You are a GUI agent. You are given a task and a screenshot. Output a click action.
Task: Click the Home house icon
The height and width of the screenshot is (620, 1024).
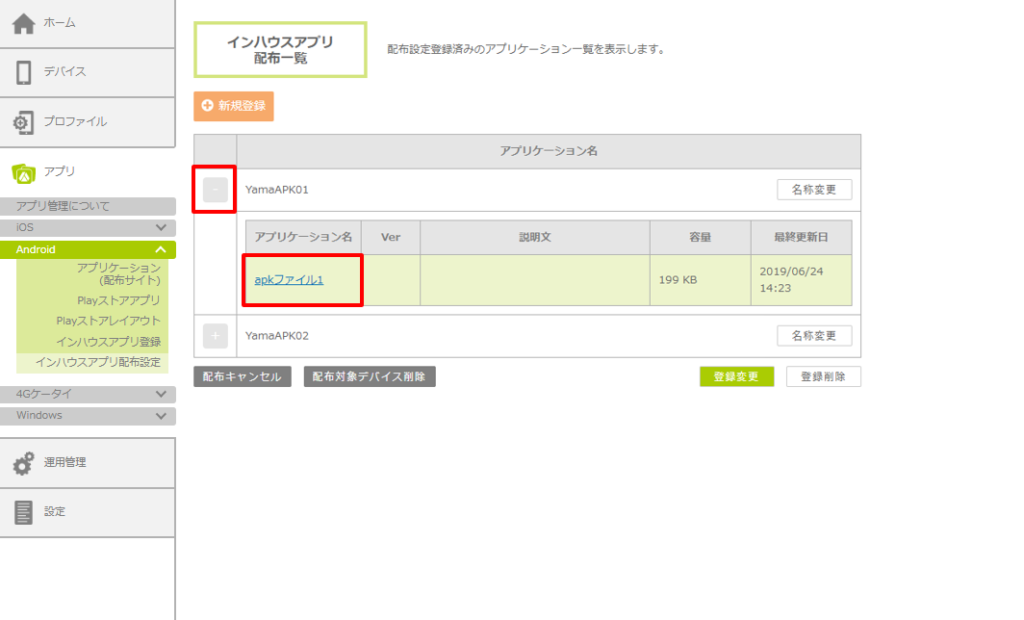23,23
